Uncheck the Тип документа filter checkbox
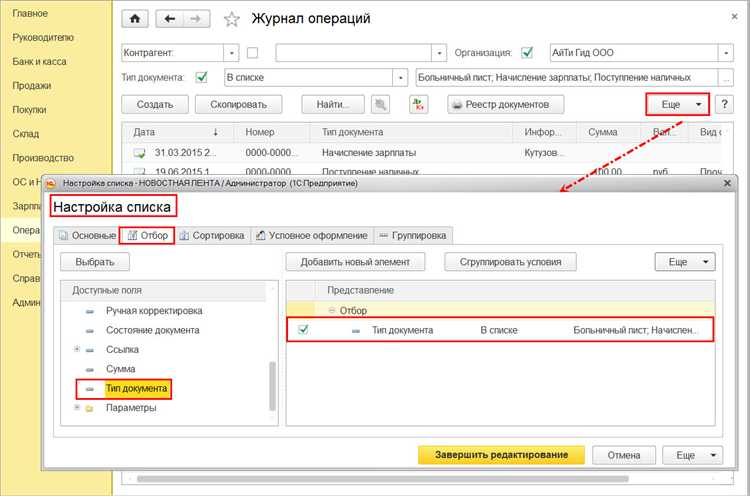750x496 pixels. click(202, 77)
